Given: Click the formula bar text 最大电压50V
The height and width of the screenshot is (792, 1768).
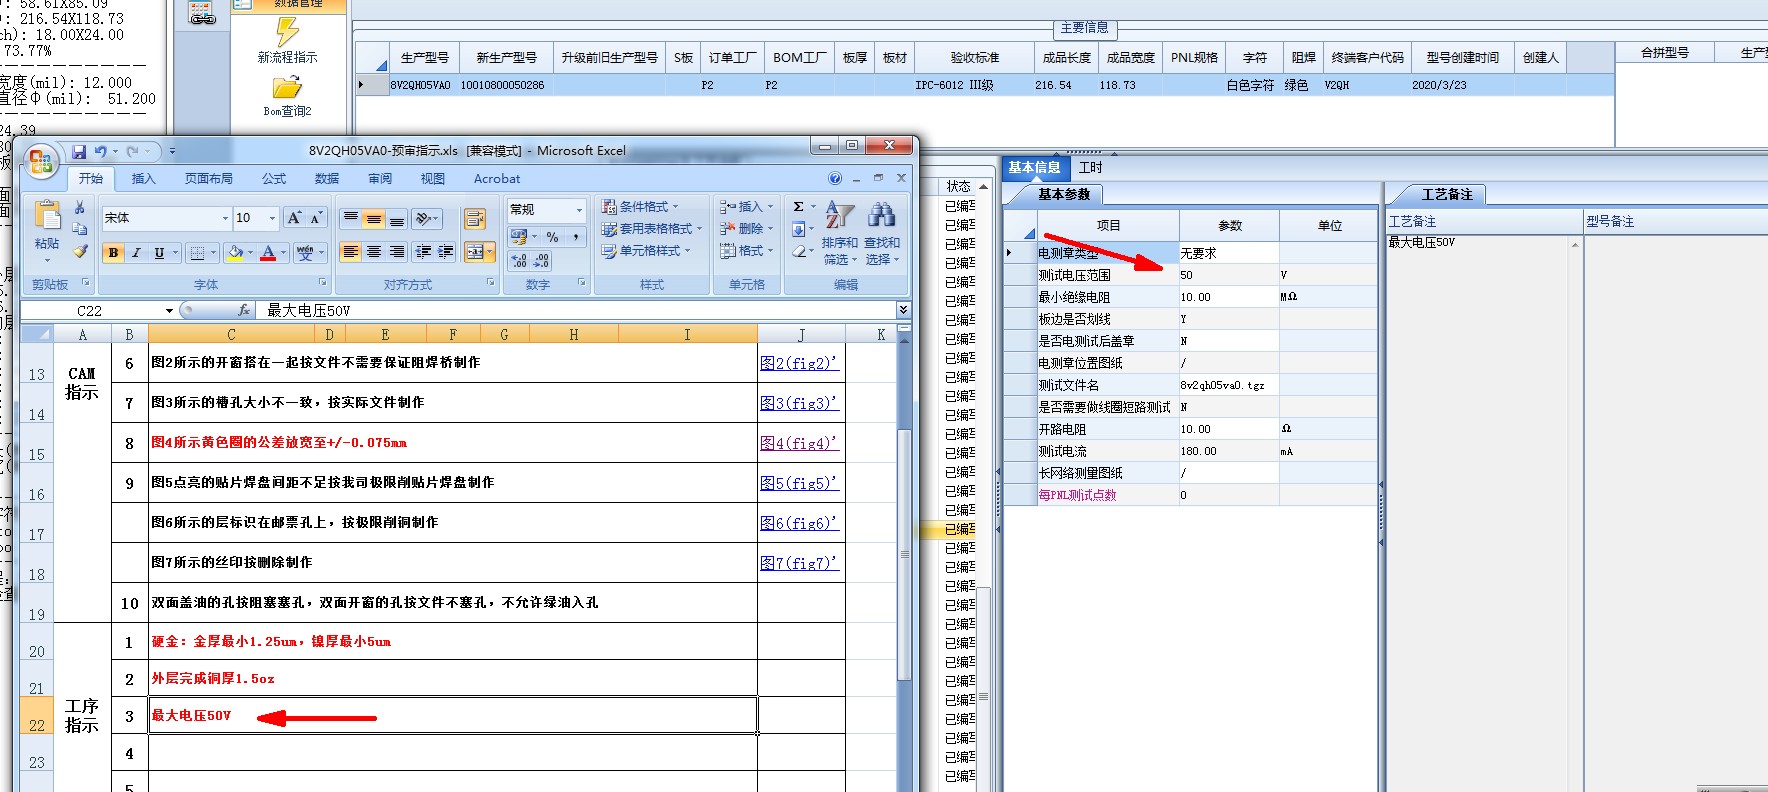Looking at the screenshot, I should click(x=309, y=311).
